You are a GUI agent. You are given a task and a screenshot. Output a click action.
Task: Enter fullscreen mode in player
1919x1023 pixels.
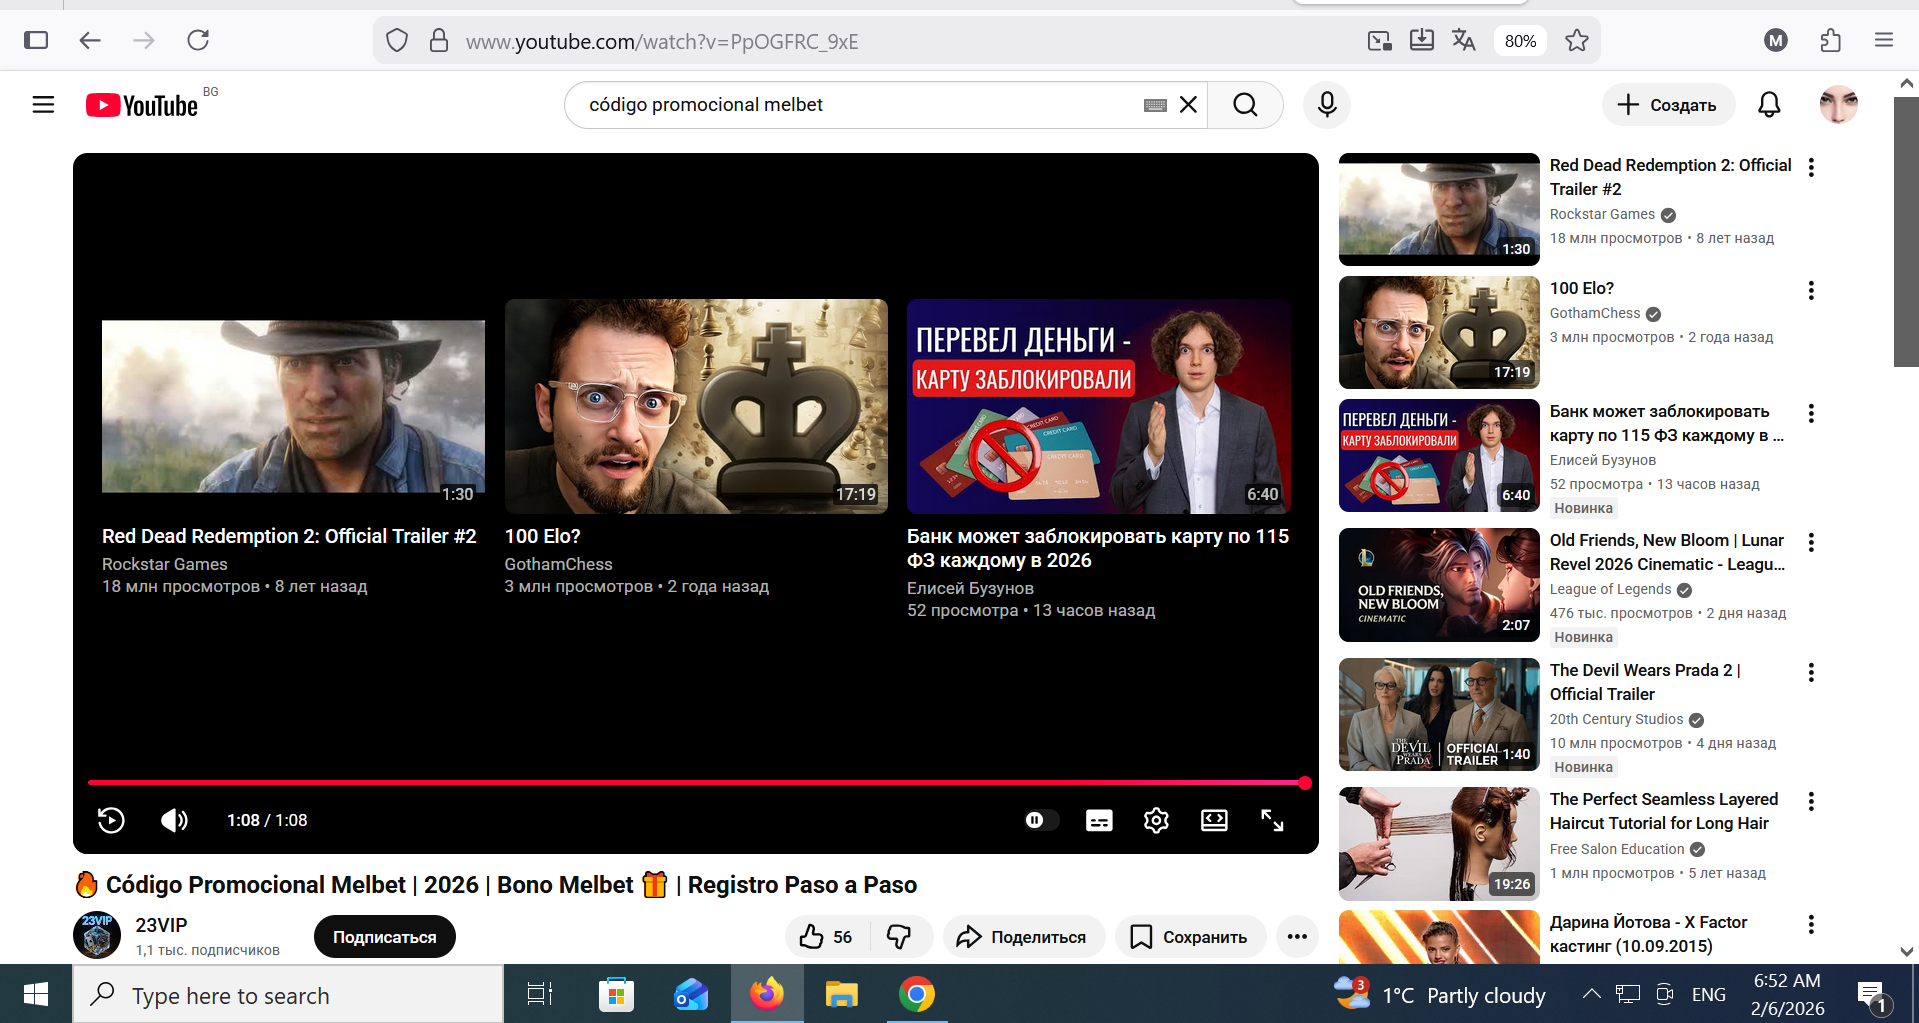click(1272, 820)
